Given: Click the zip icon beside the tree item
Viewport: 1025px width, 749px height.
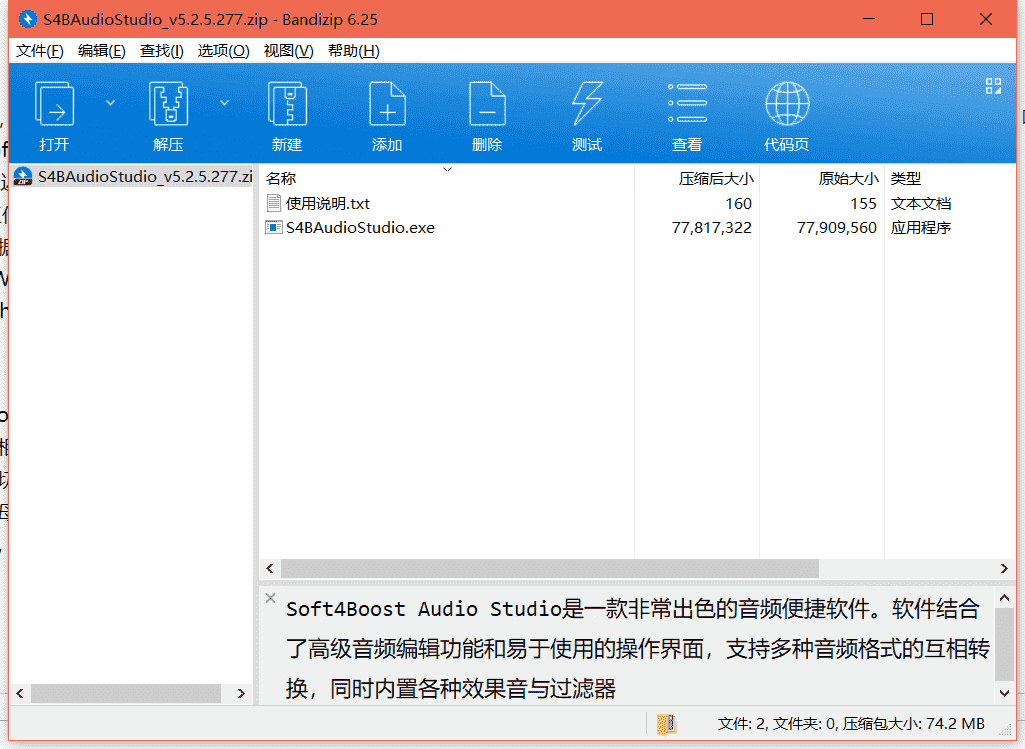Looking at the screenshot, I should pyautogui.click(x=23, y=176).
